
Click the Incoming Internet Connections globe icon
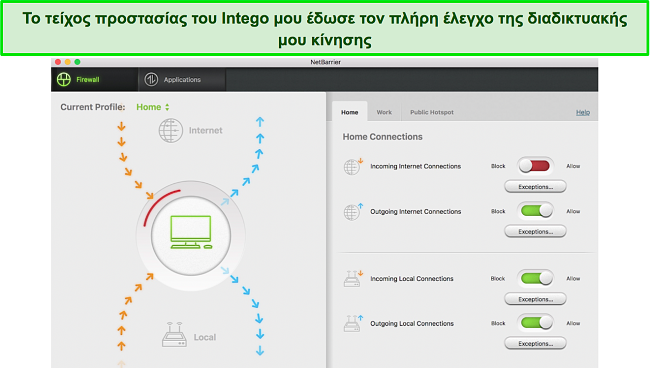pos(353,167)
